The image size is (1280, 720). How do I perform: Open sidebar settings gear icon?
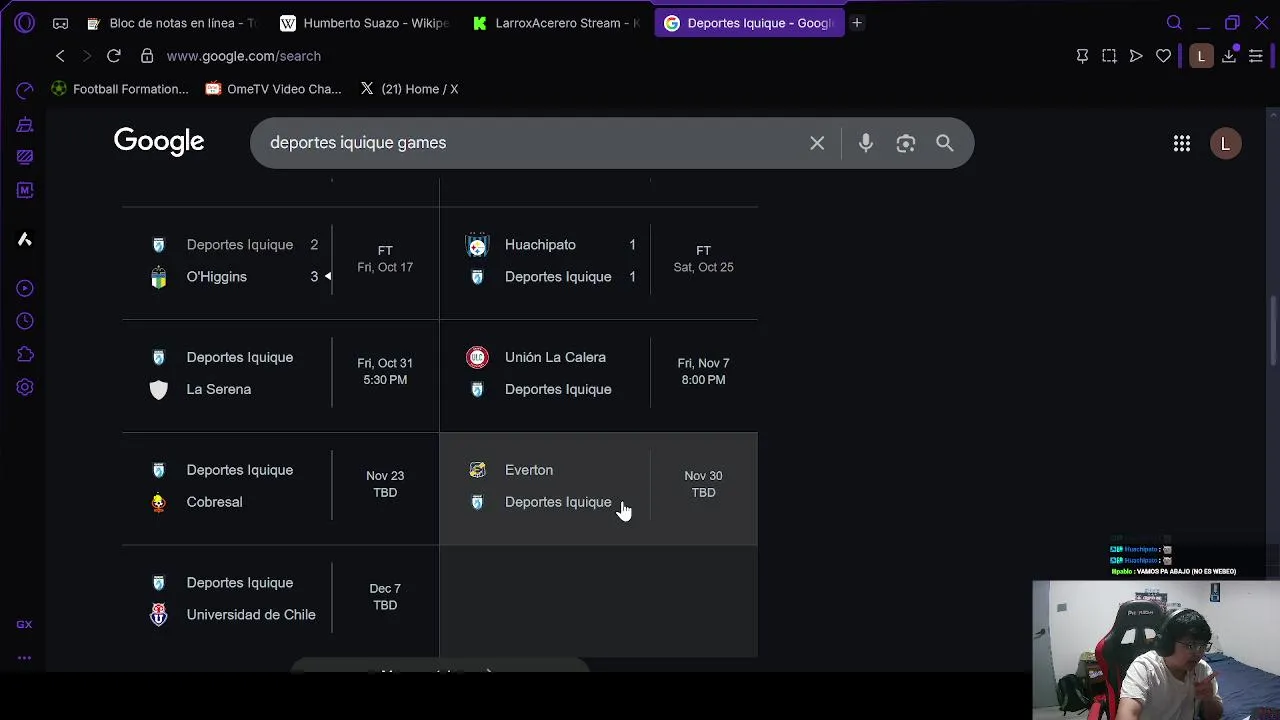25,387
